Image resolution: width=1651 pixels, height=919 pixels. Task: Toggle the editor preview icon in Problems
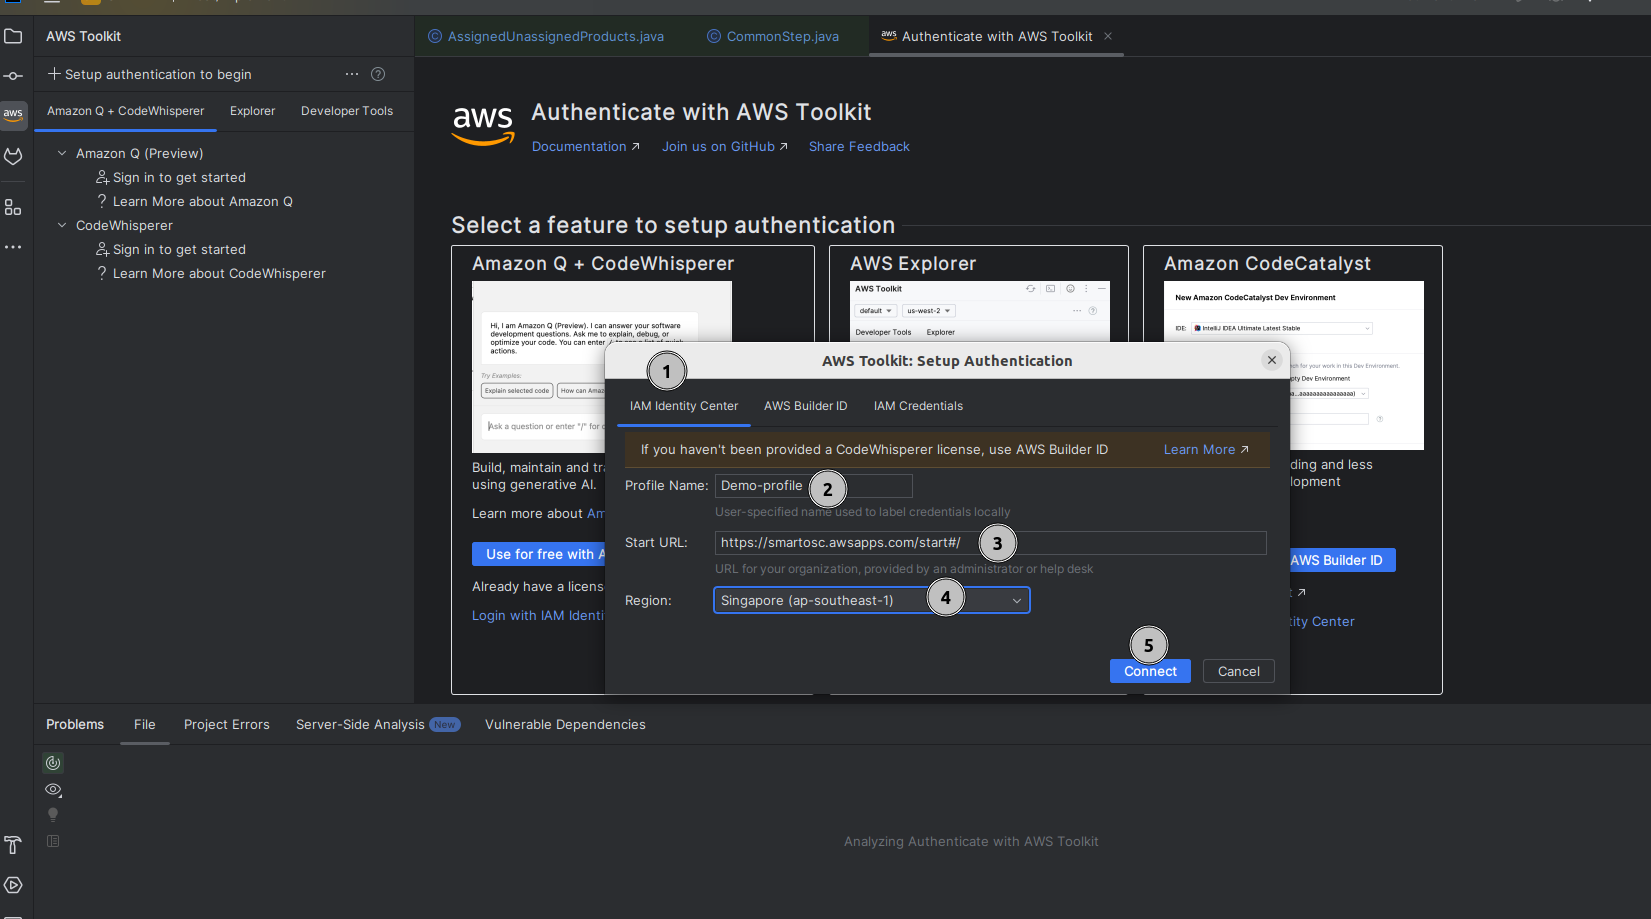click(x=53, y=841)
